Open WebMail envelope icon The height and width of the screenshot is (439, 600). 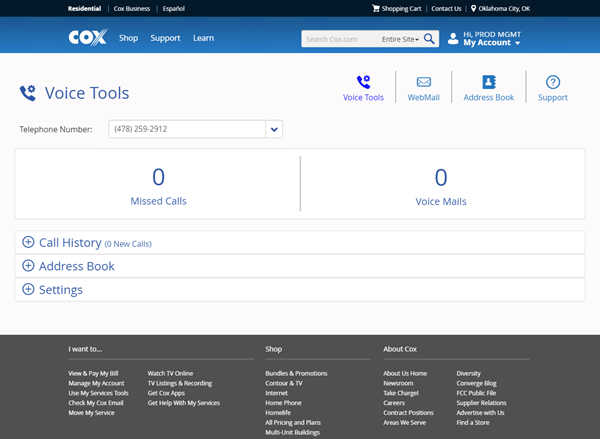coord(424,82)
